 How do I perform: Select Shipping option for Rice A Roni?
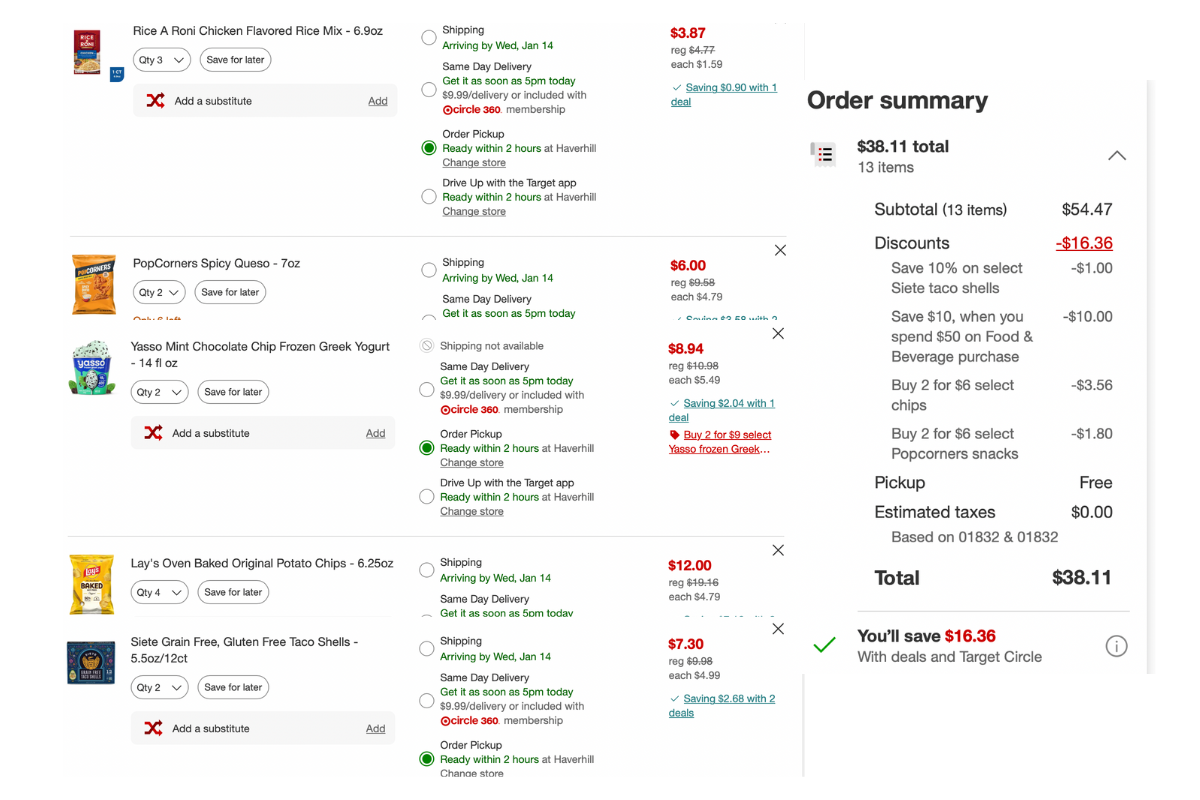[429, 38]
